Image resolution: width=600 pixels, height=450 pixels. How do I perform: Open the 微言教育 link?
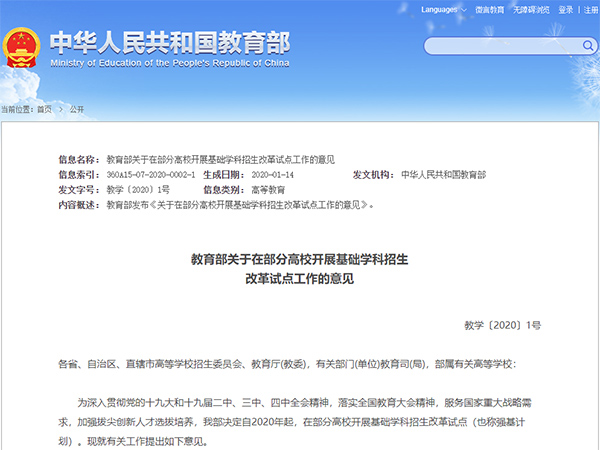(x=489, y=9)
